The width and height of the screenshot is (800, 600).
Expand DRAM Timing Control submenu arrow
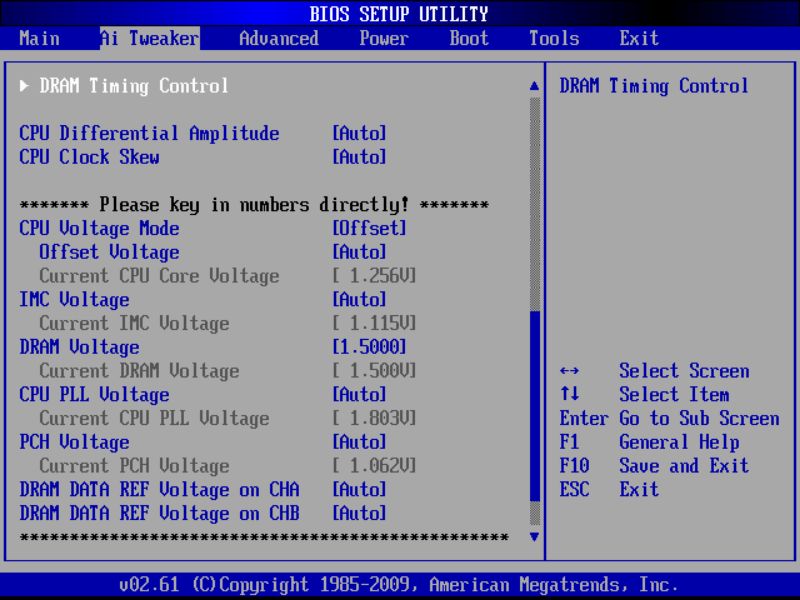(24, 86)
